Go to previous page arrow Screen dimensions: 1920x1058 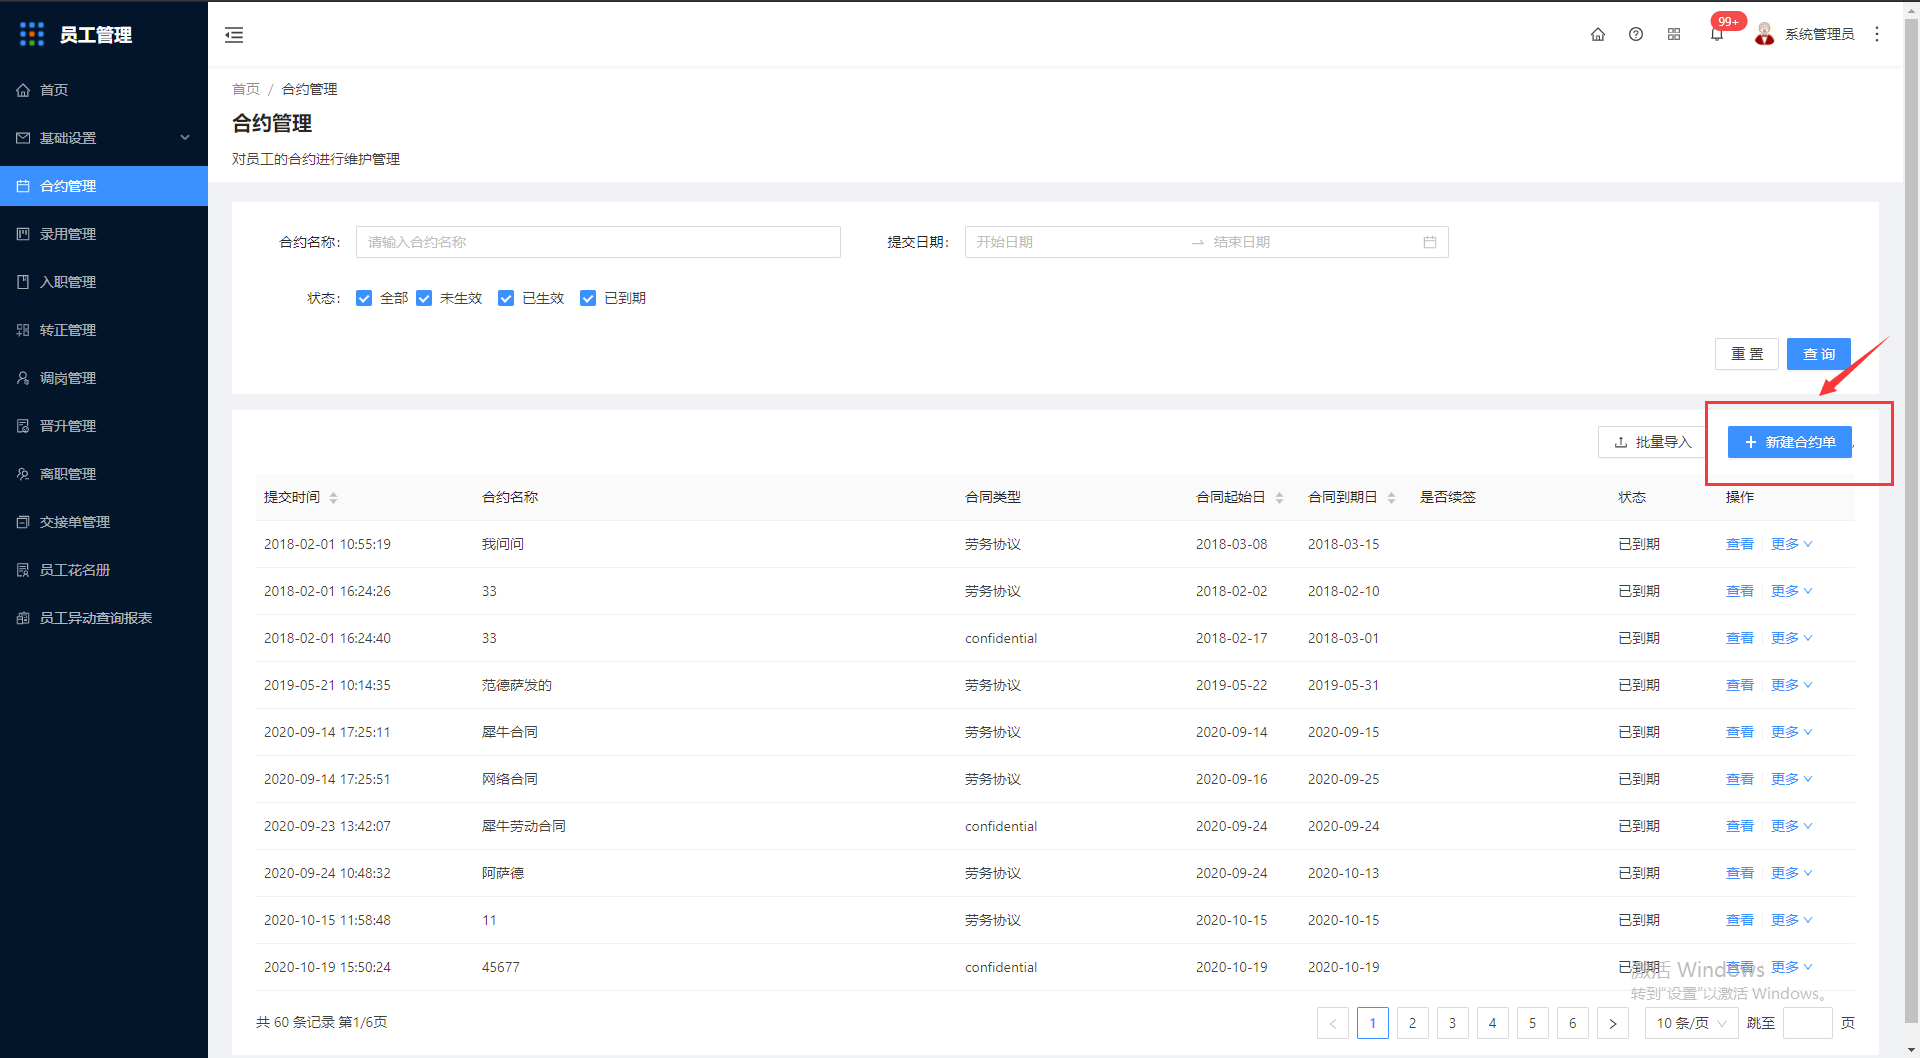click(1333, 1023)
